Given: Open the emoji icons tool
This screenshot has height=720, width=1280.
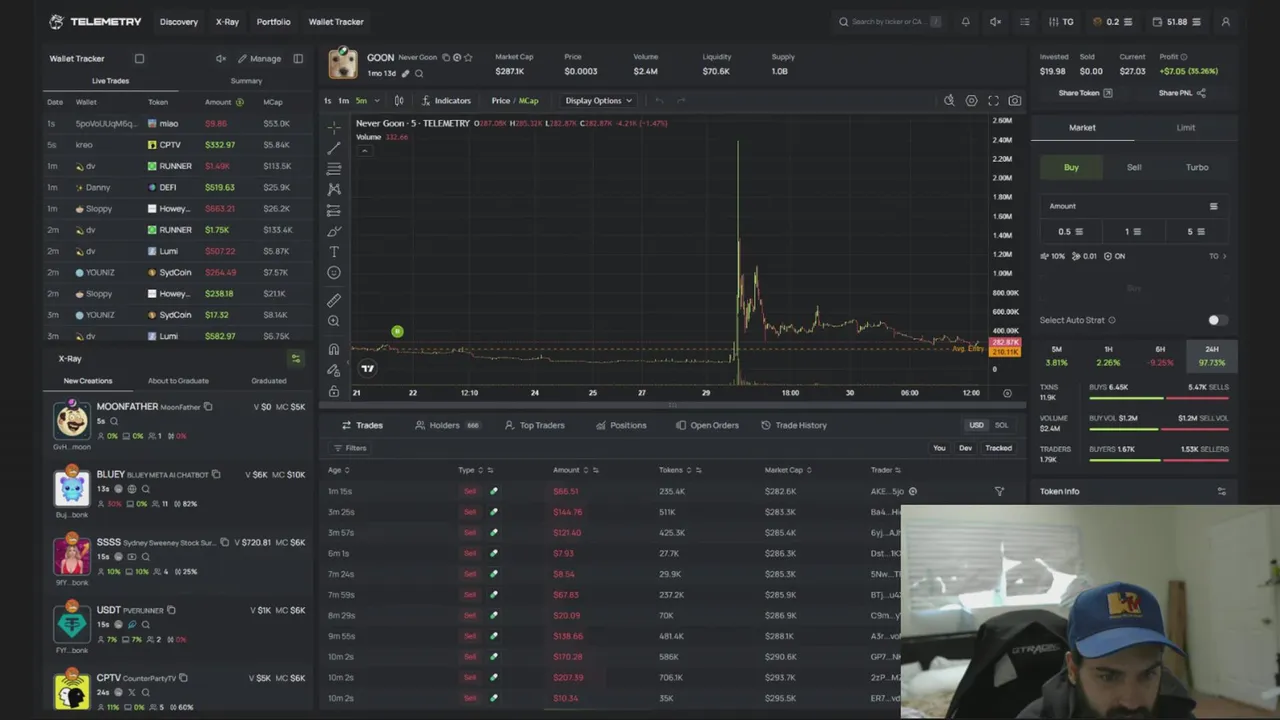Looking at the screenshot, I should (x=334, y=272).
